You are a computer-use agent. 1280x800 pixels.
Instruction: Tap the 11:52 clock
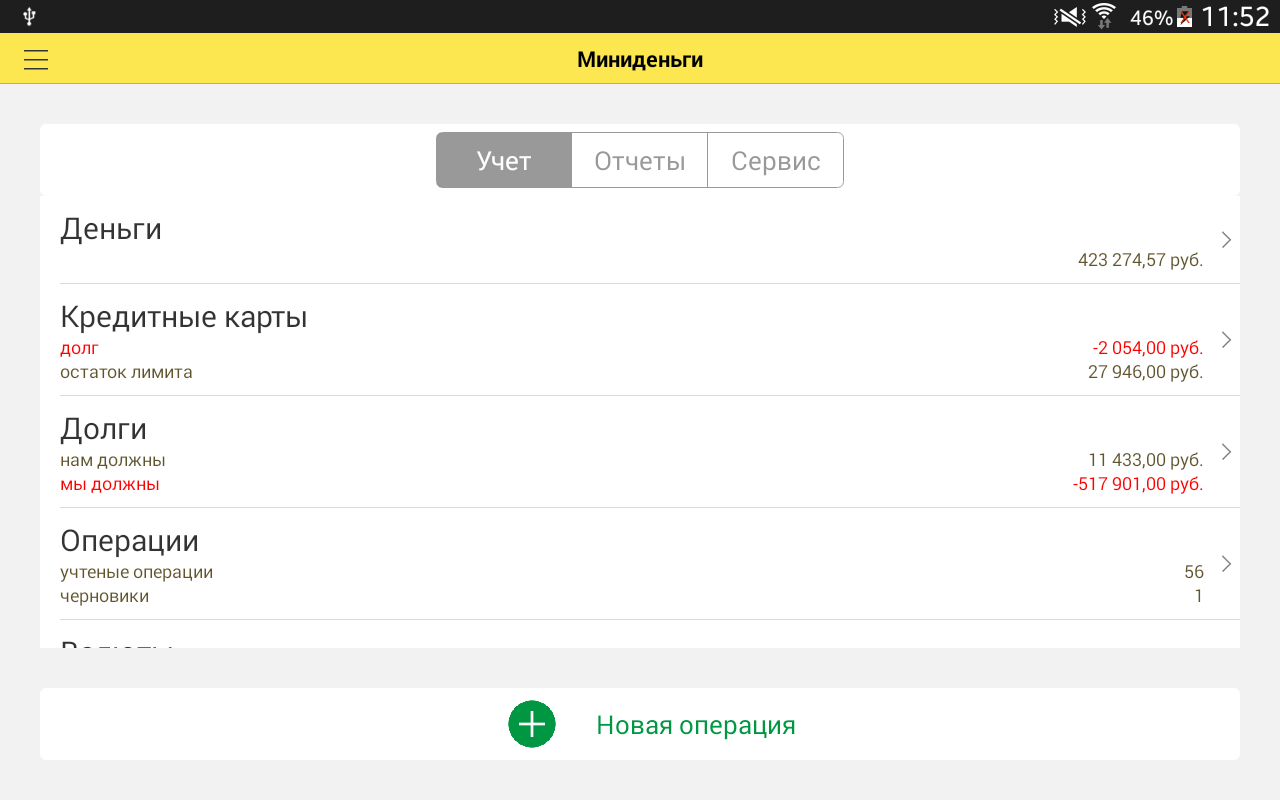(1235, 17)
